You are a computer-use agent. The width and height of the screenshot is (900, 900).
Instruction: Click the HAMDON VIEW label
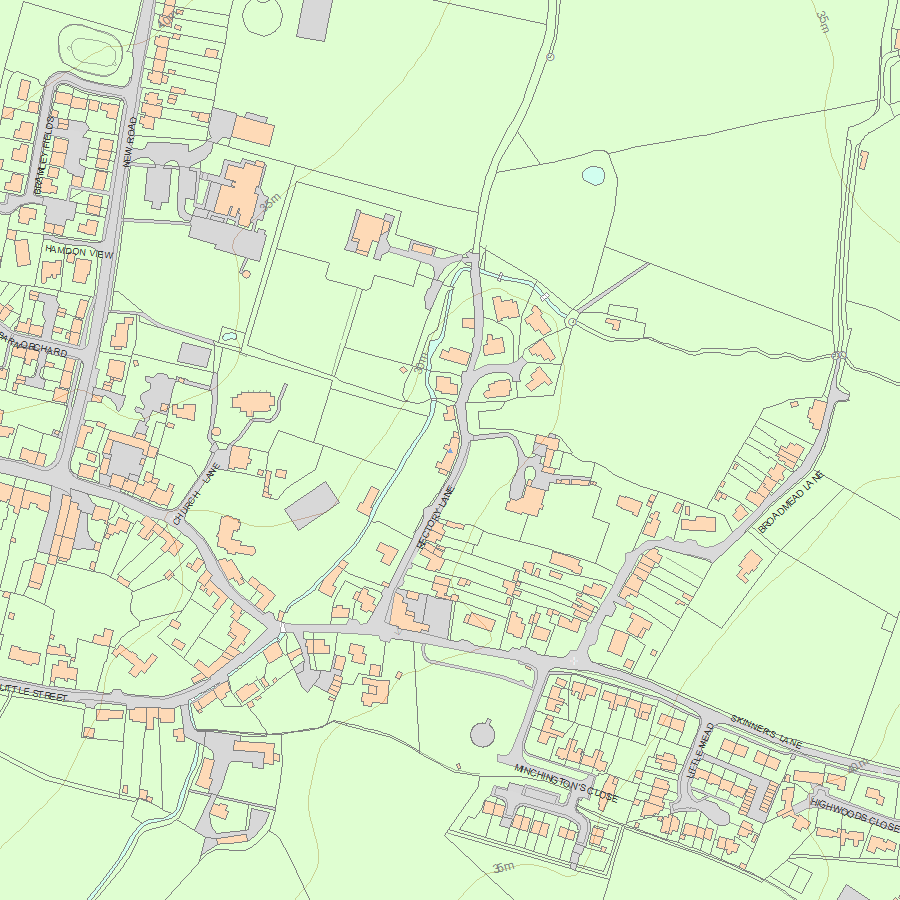point(79,251)
